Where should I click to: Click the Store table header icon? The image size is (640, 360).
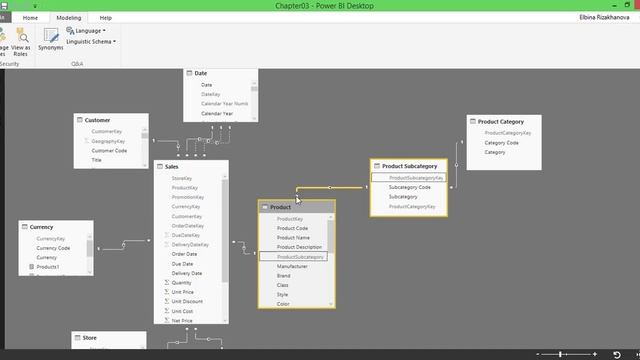[x=78, y=338]
